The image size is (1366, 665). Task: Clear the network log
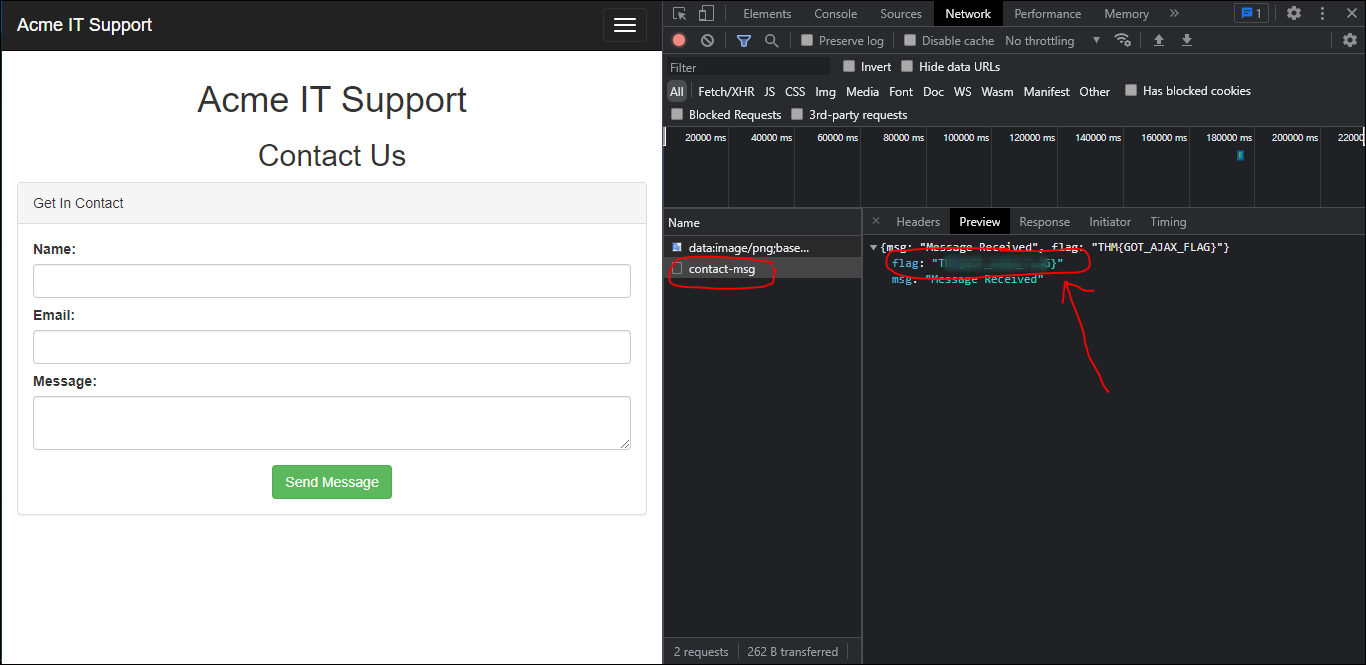coord(708,40)
